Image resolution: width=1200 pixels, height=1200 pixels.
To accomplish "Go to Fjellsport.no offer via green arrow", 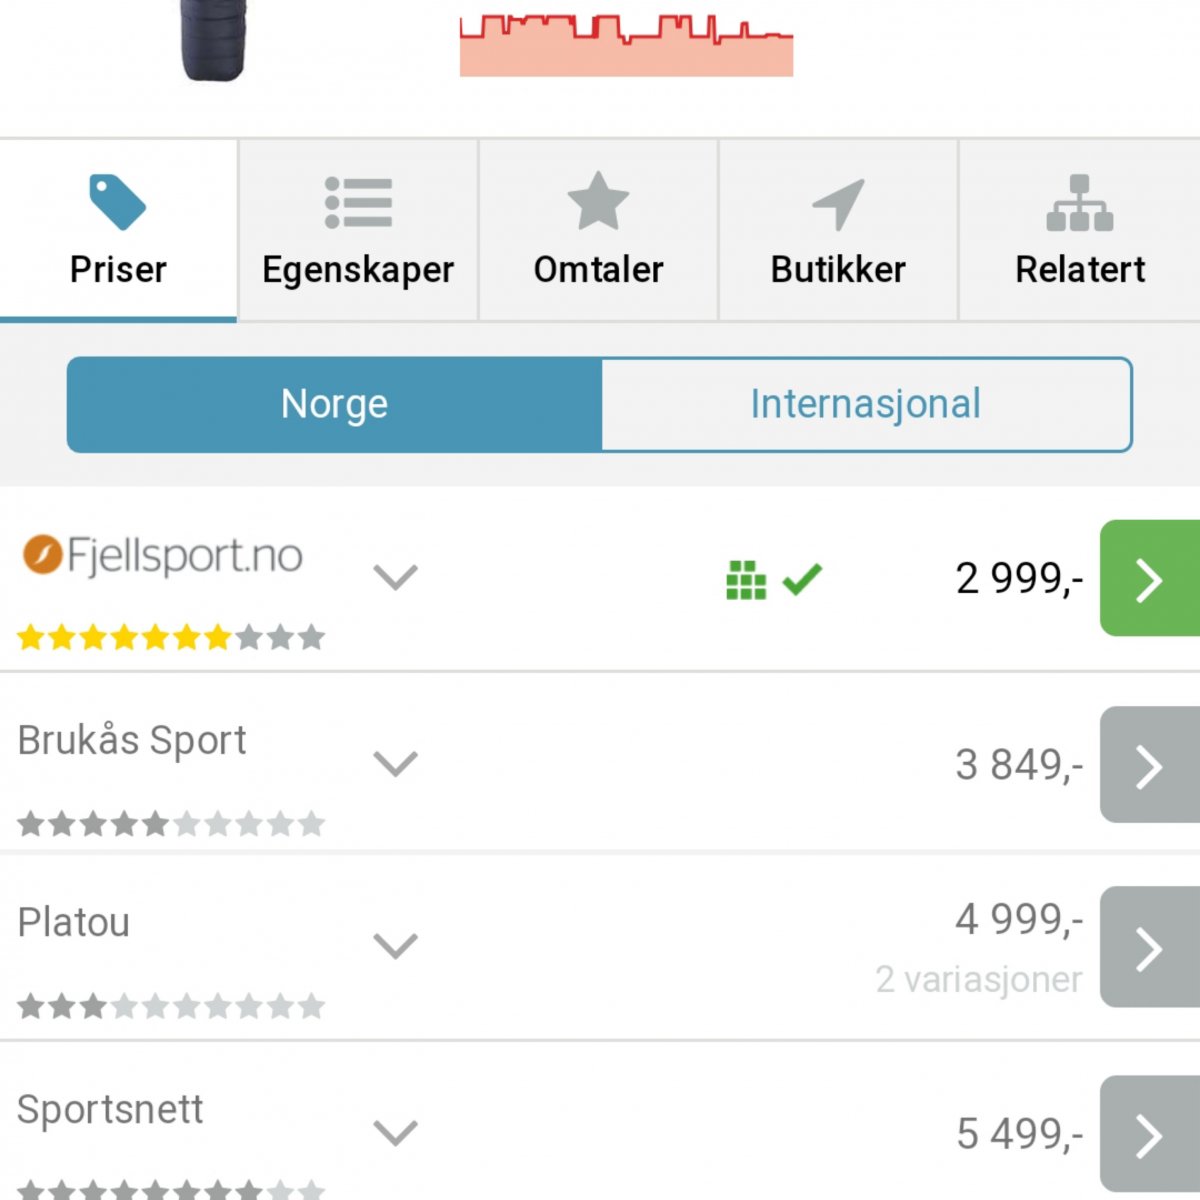I will (1149, 579).
